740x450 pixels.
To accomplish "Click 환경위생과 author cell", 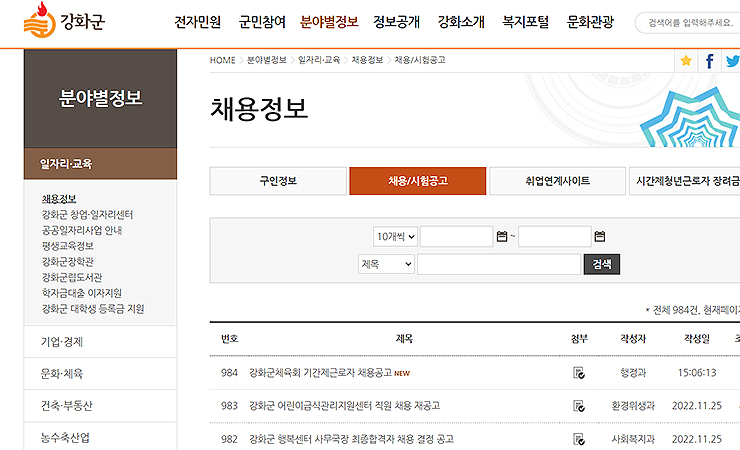I will point(633,406).
